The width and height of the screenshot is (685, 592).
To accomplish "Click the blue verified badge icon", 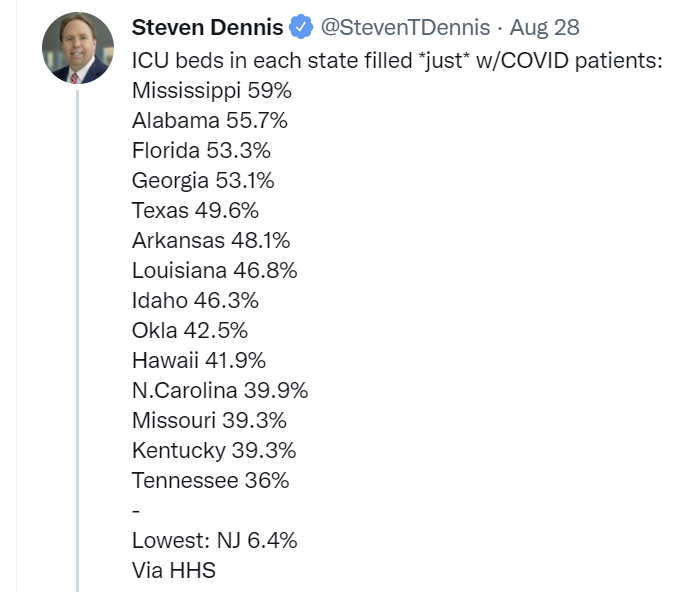I will click(303, 29).
